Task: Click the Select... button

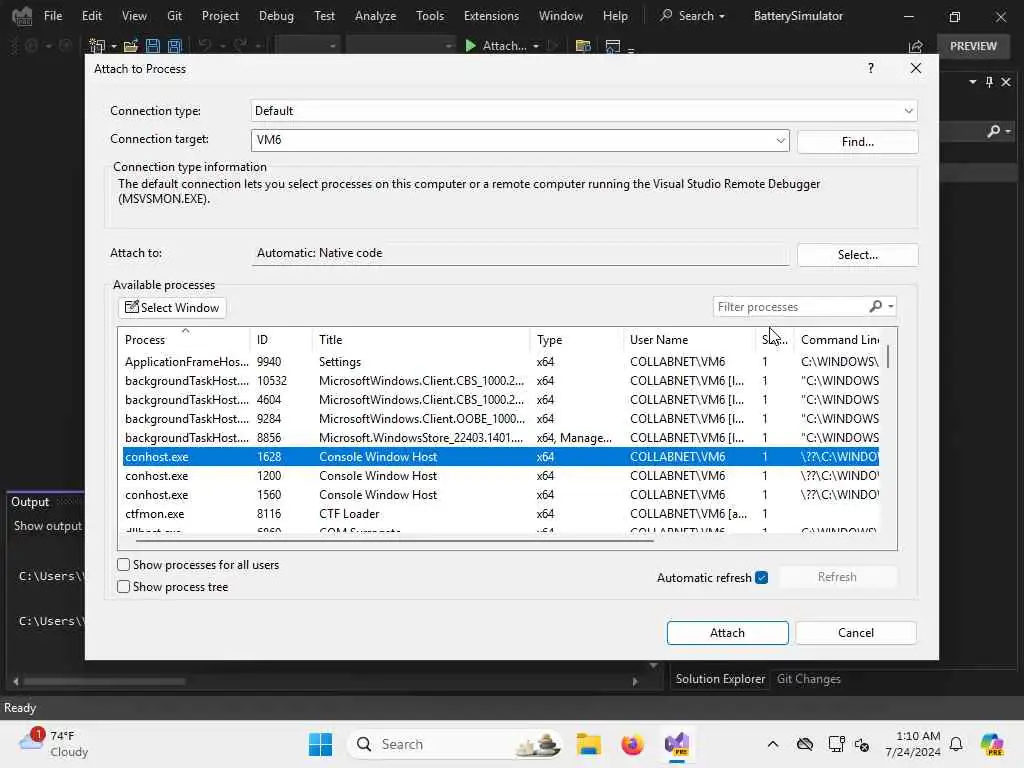Action: 857,255
